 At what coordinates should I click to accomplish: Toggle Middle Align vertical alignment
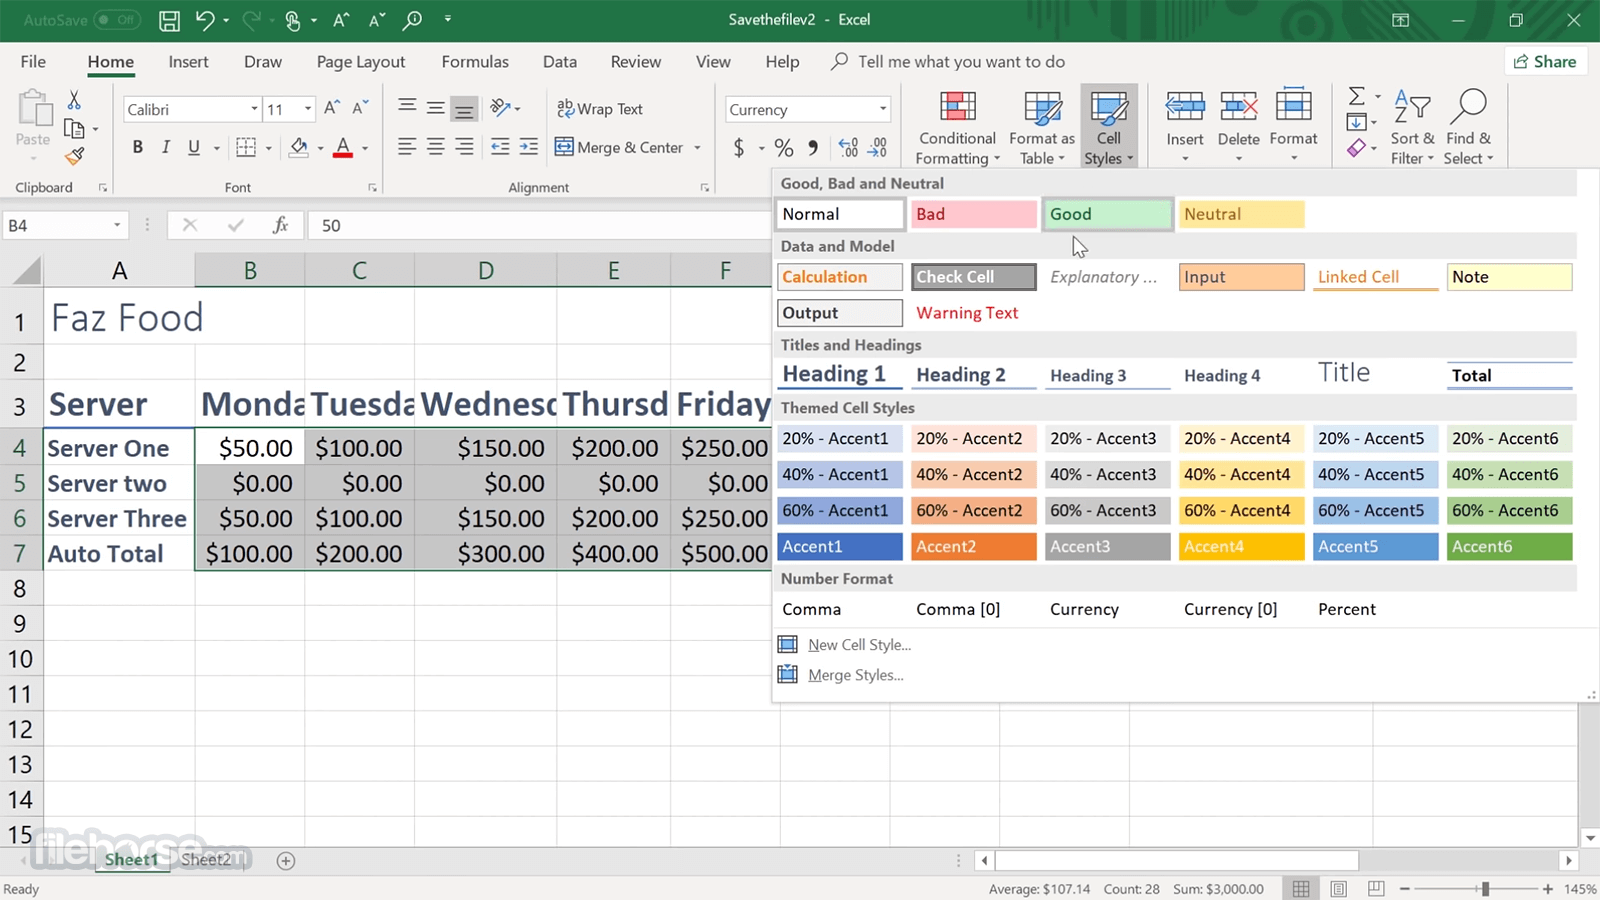[x=435, y=108]
